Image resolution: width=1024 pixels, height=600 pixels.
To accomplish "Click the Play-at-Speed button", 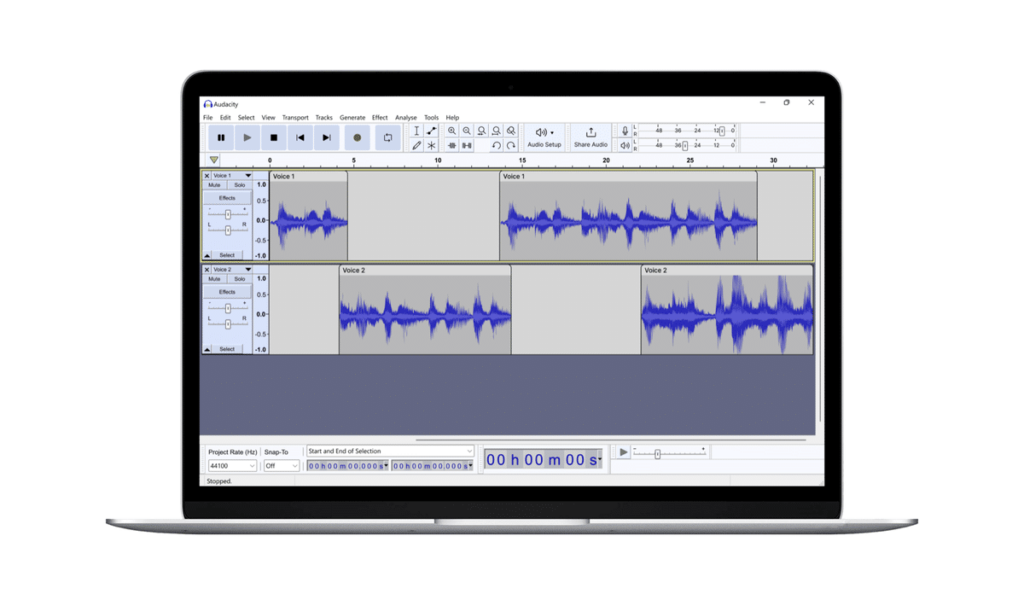I will coord(623,452).
